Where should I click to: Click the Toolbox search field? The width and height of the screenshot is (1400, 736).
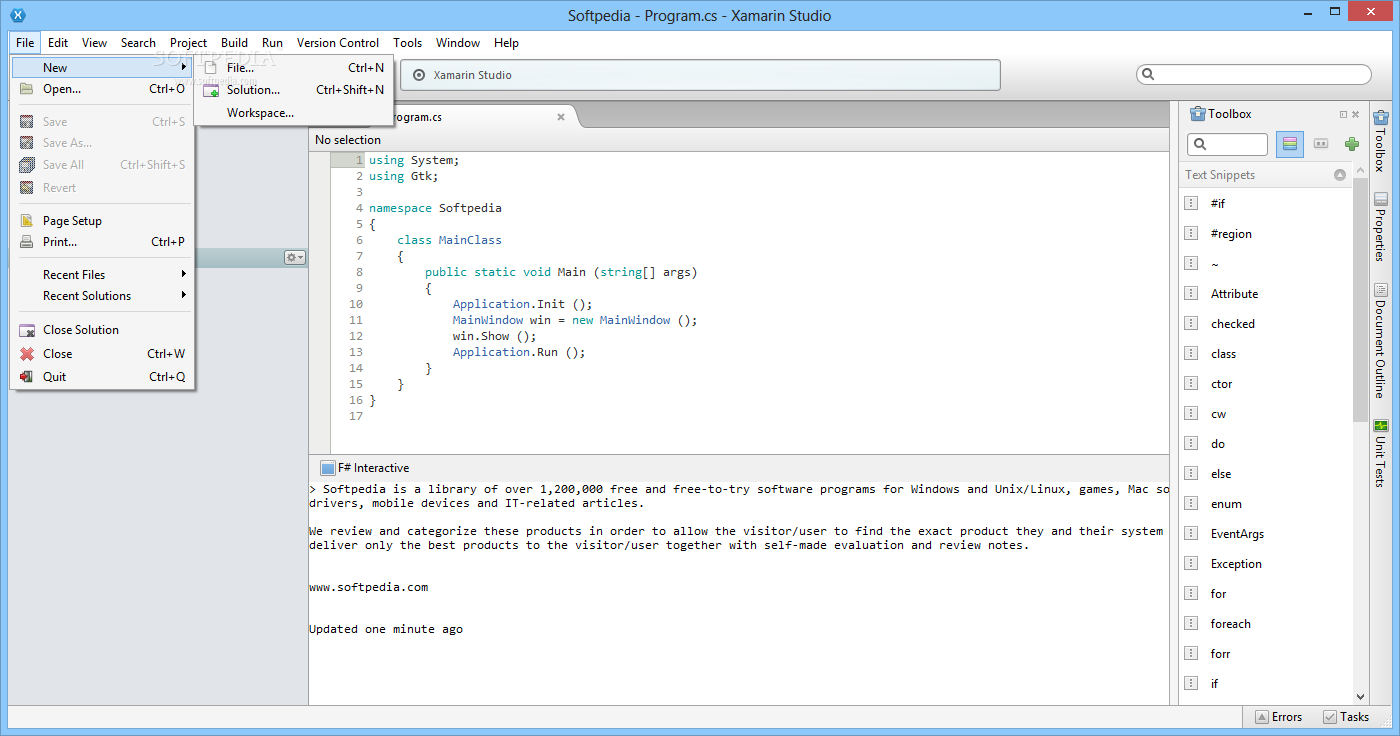point(1227,144)
